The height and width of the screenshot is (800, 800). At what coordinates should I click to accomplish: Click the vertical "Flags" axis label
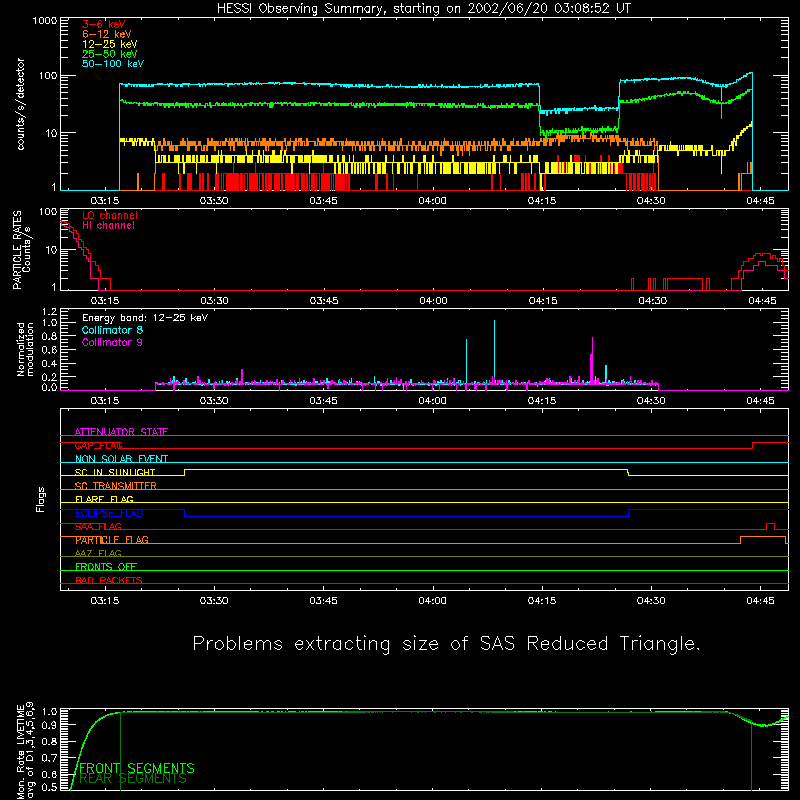(40, 499)
